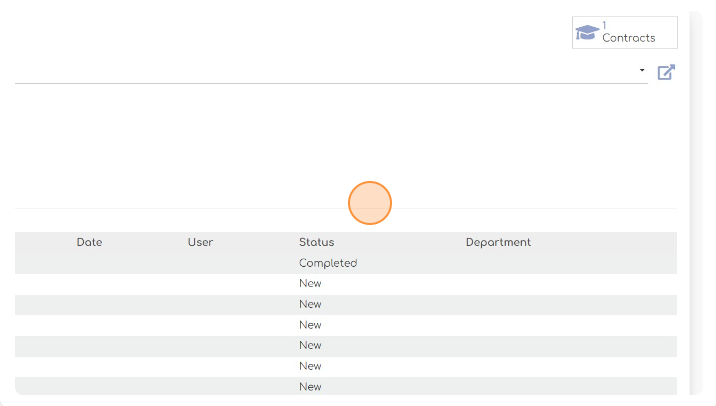
Task: Sort table by User column header
Action: click(200, 242)
